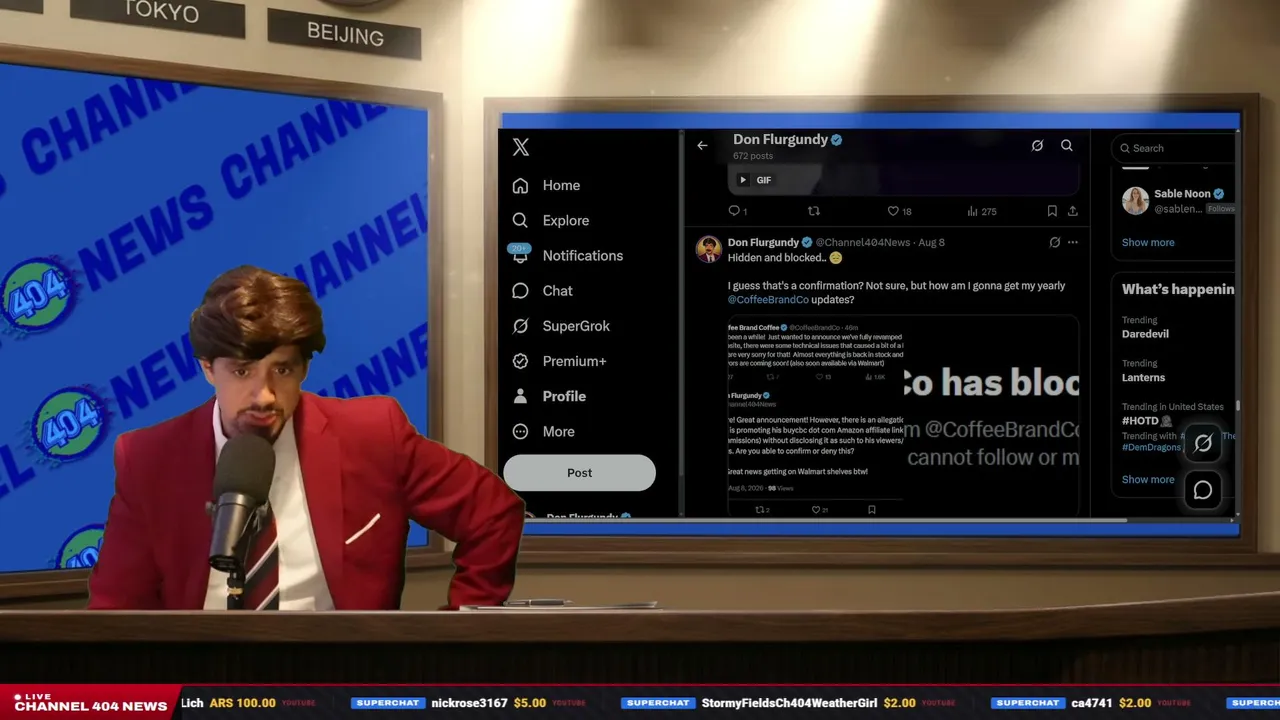Click the Search field on X
The height and width of the screenshot is (720, 1280).
[1174, 148]
